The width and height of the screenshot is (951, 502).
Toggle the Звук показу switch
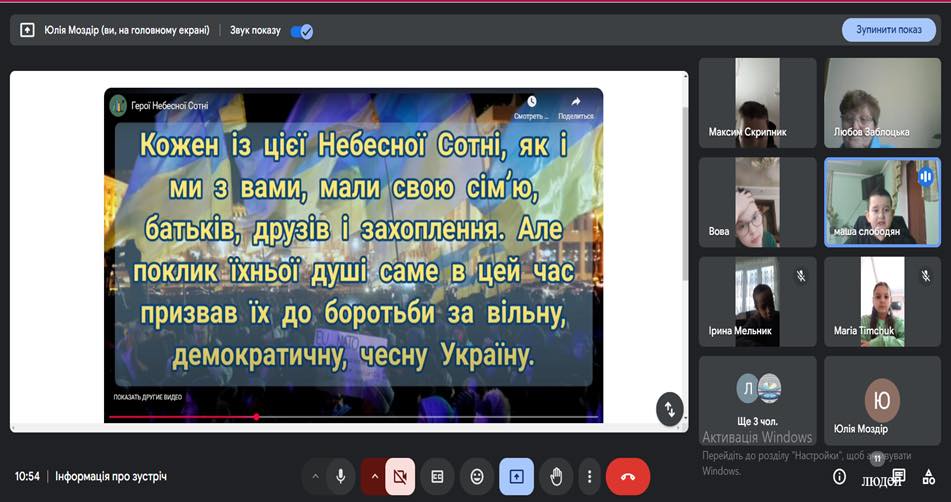click(x=301, y=30)
